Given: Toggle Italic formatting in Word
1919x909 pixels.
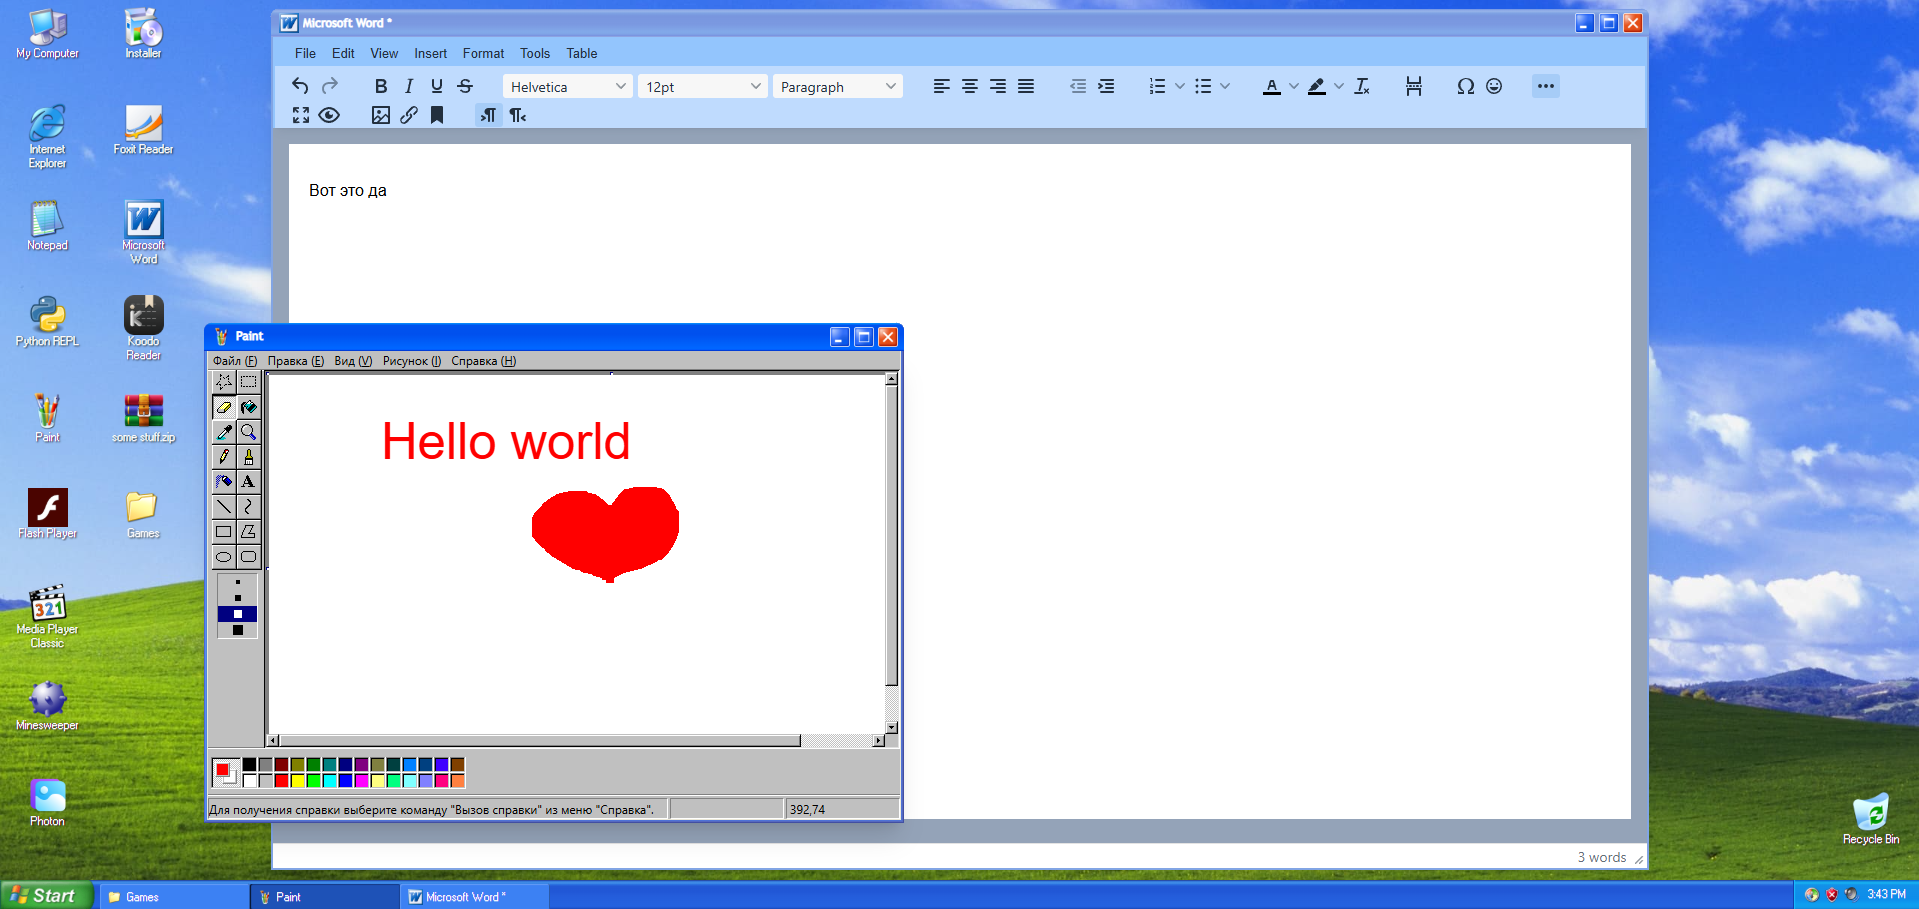Looking at the screenshot, I should coord(409,86).
